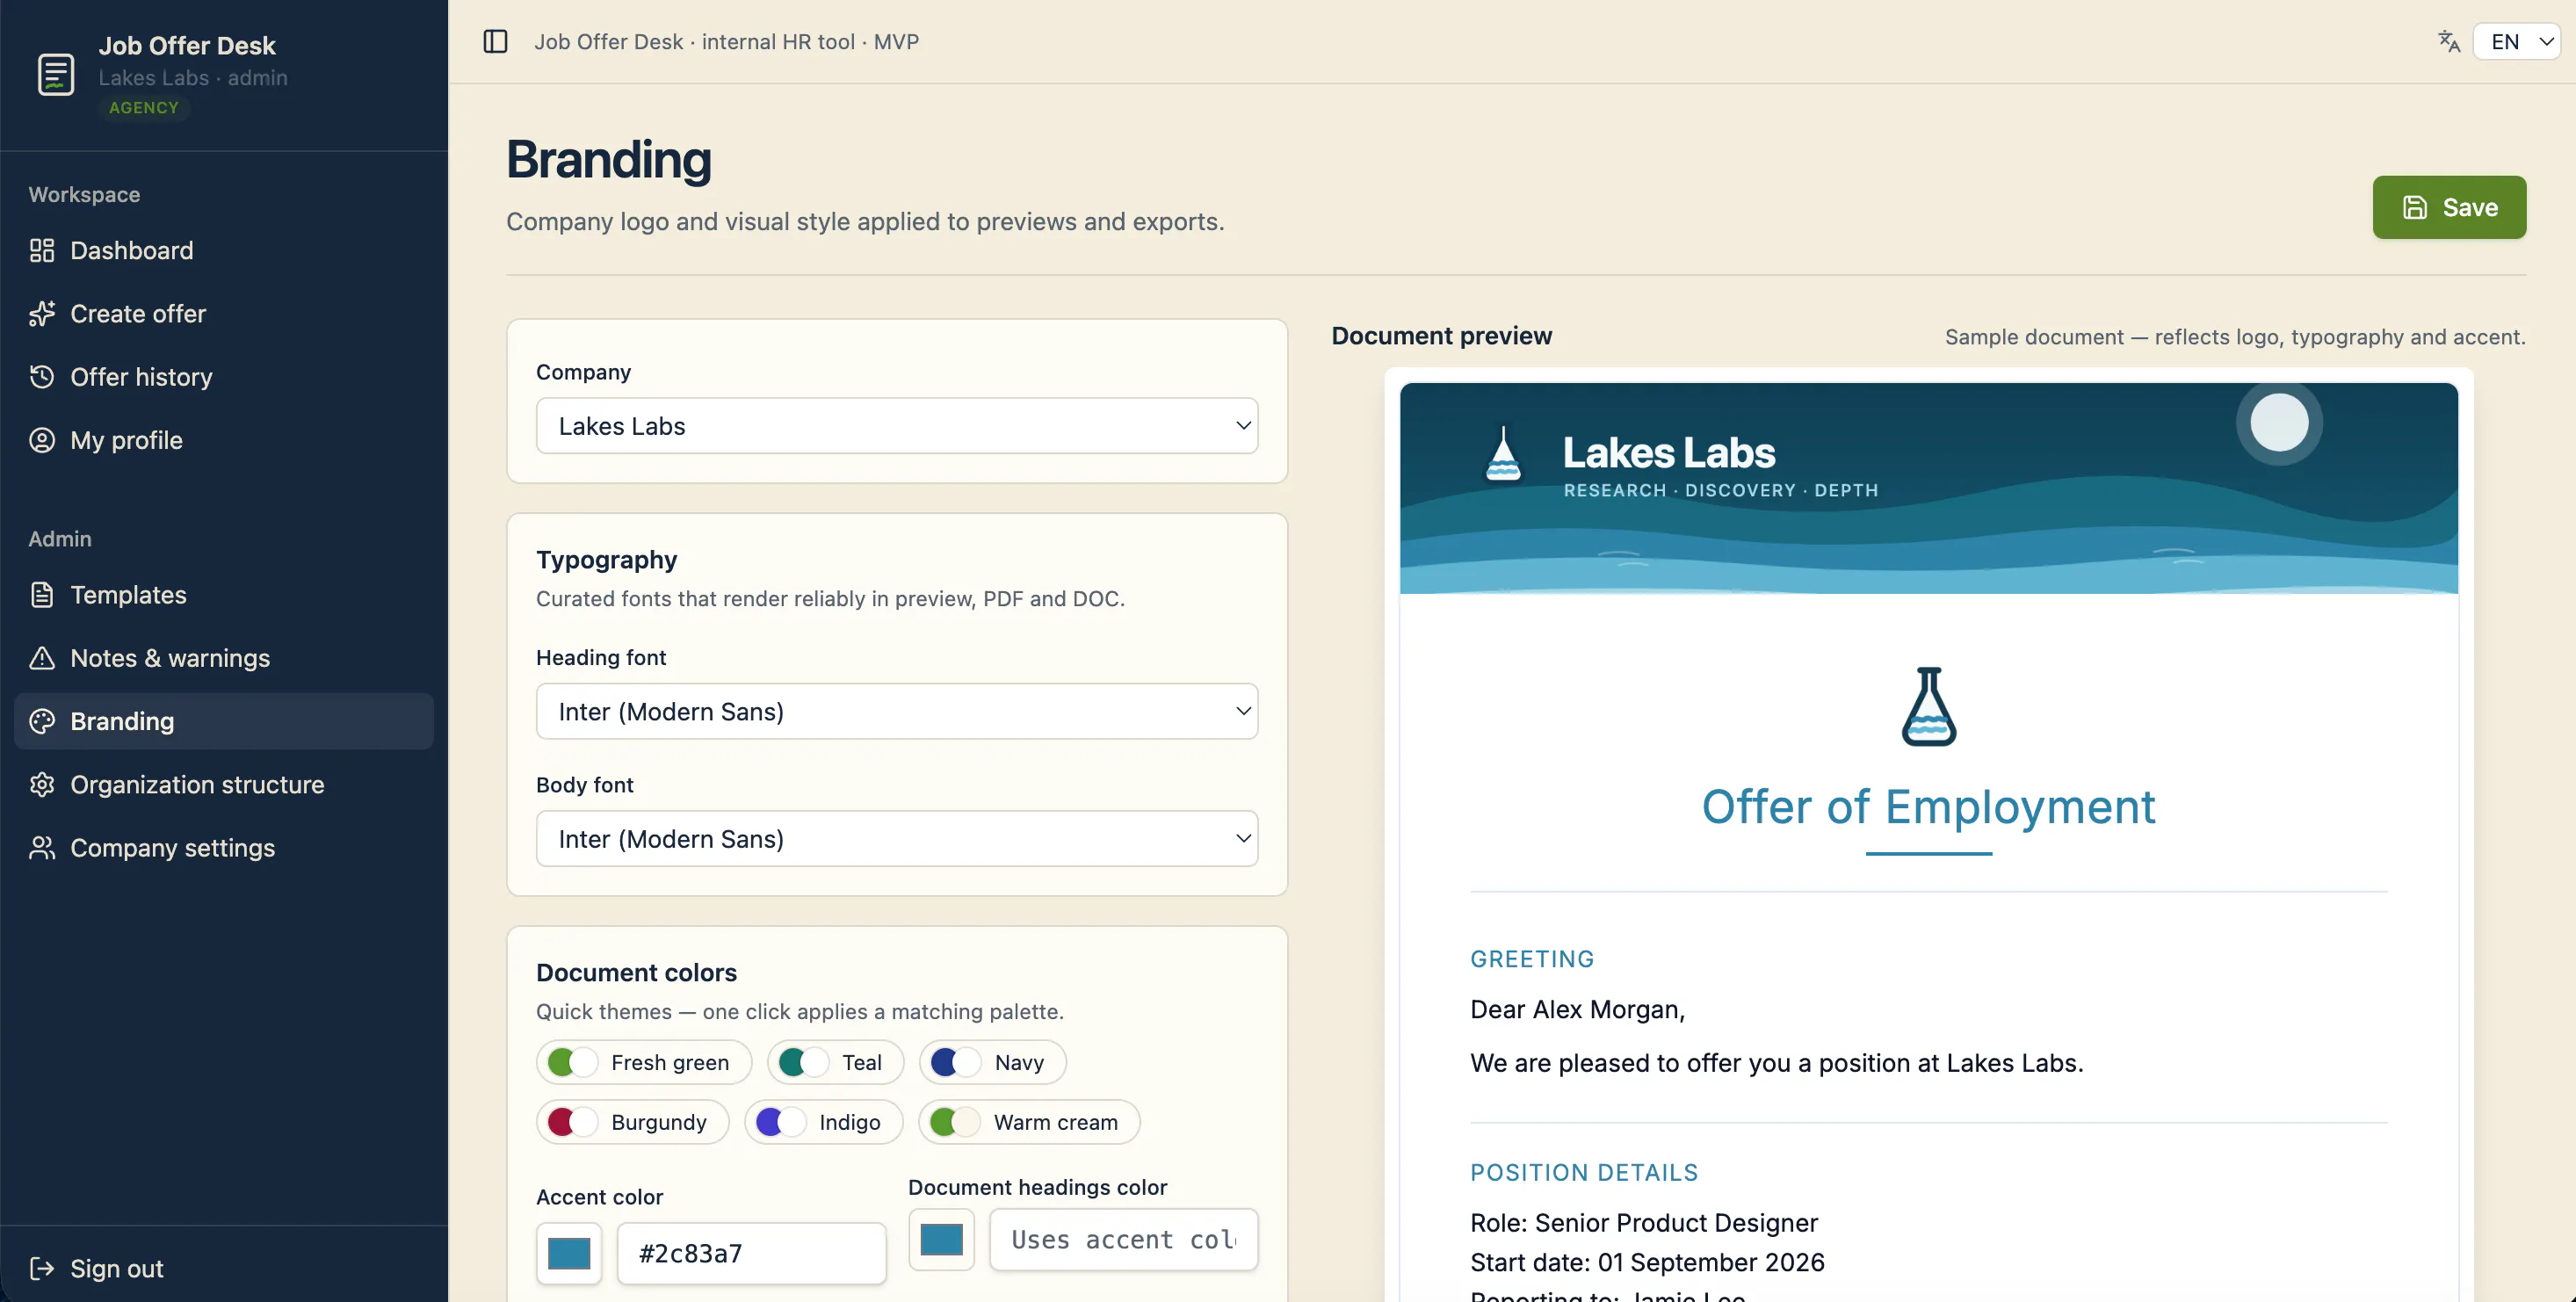
Task: Open the Body font dropdown
Action: pos(897,838)
